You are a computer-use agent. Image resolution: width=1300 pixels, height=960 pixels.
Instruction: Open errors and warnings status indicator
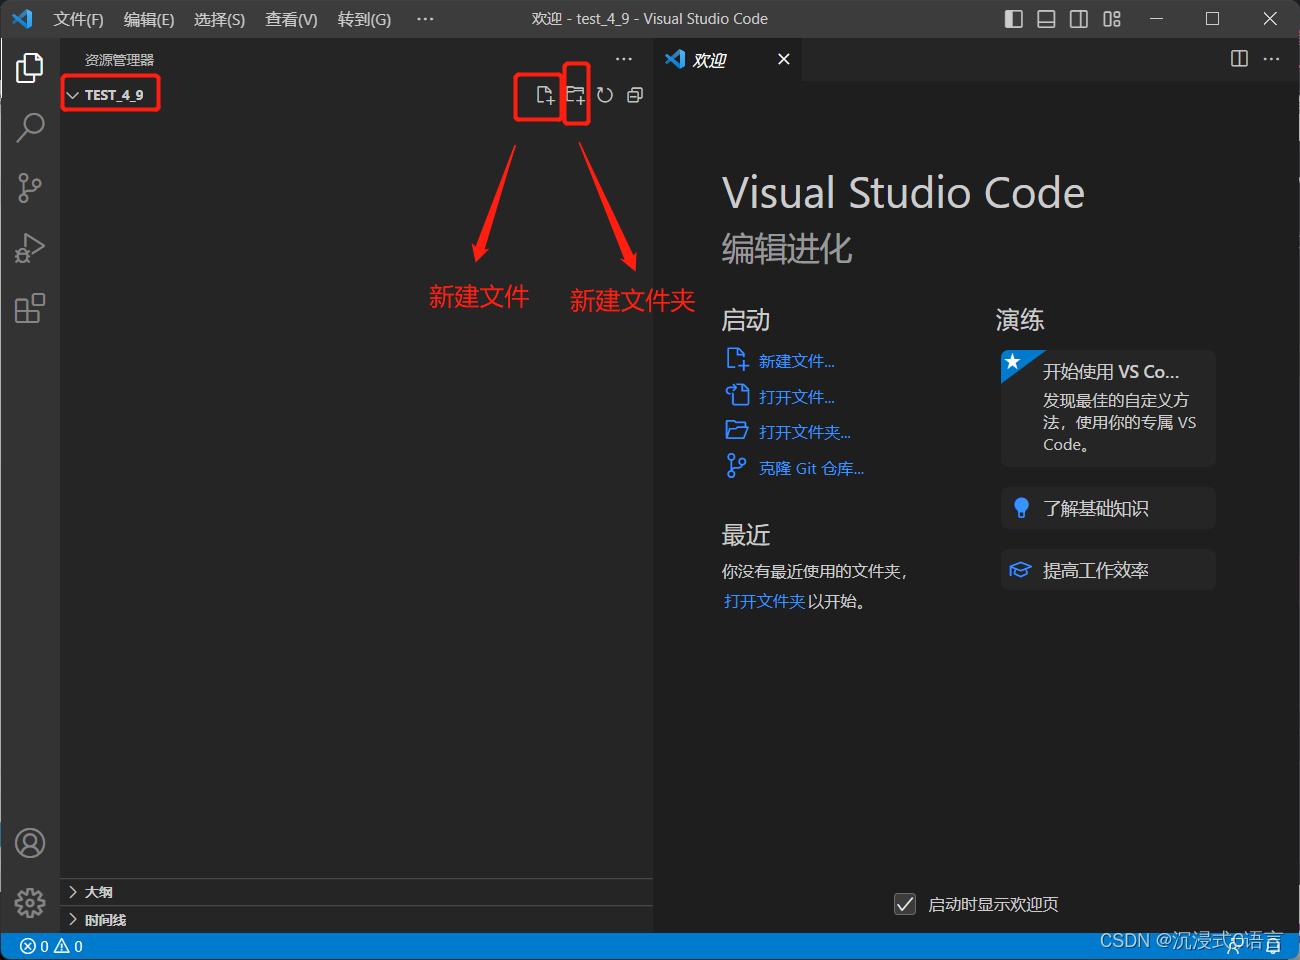51,946
